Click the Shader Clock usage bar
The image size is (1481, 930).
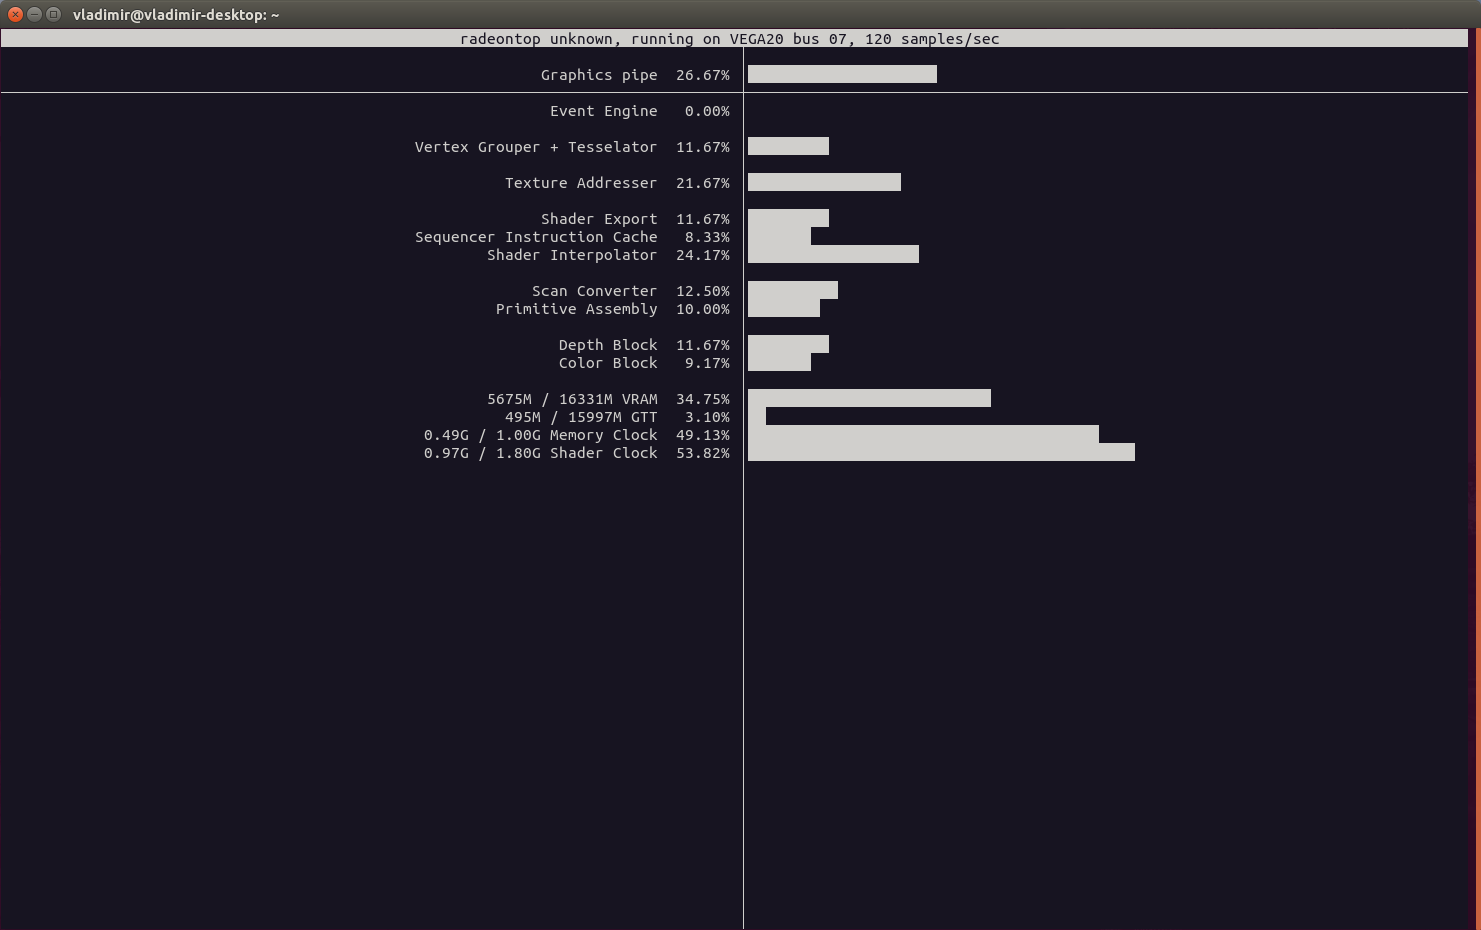click(x=938, y=452)
